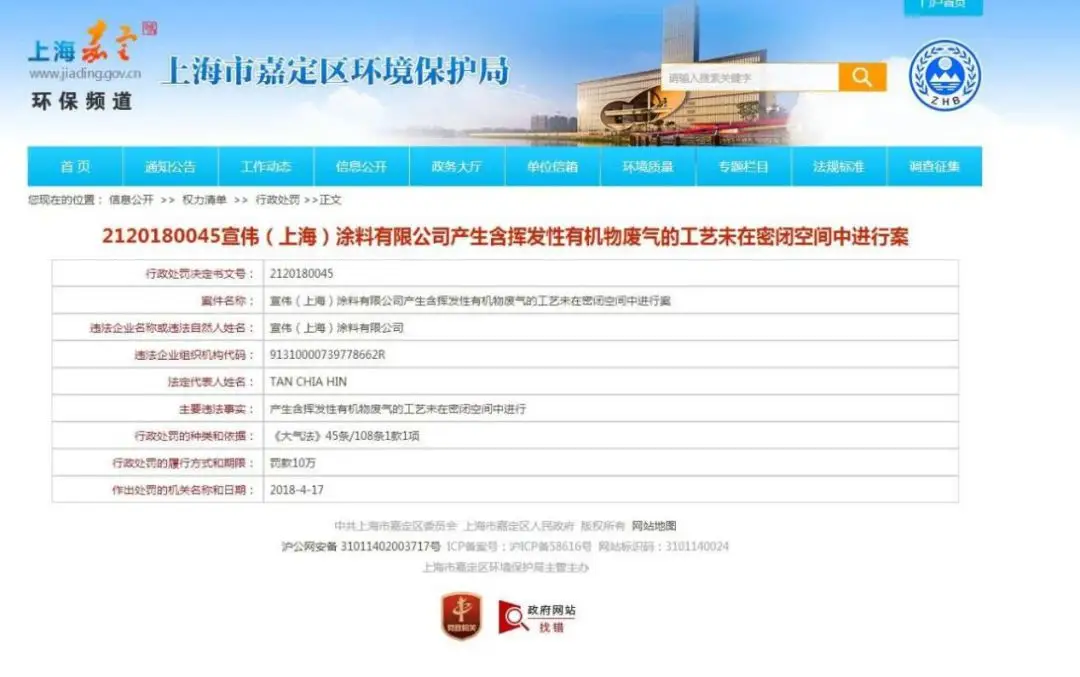
Task: Open the 调查征集 navigation tab
Action: tap(935, 167)
